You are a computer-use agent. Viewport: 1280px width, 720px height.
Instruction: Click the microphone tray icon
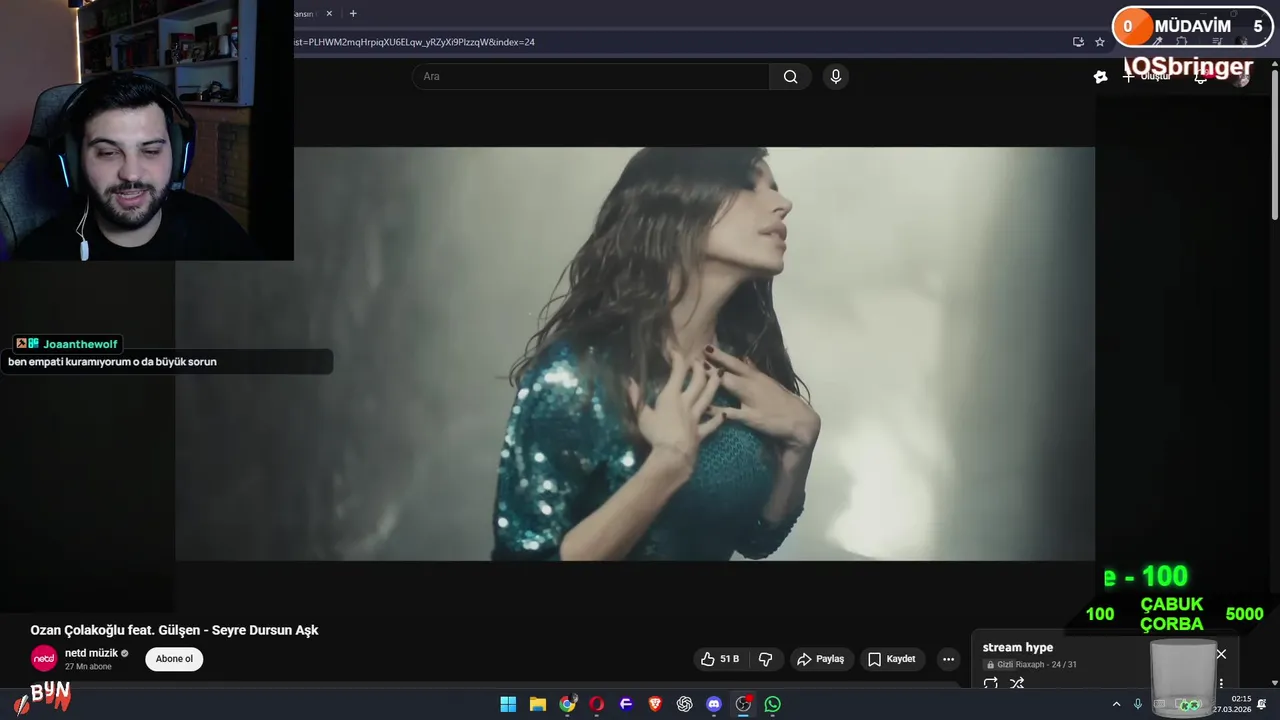(x=1138, y=704)
